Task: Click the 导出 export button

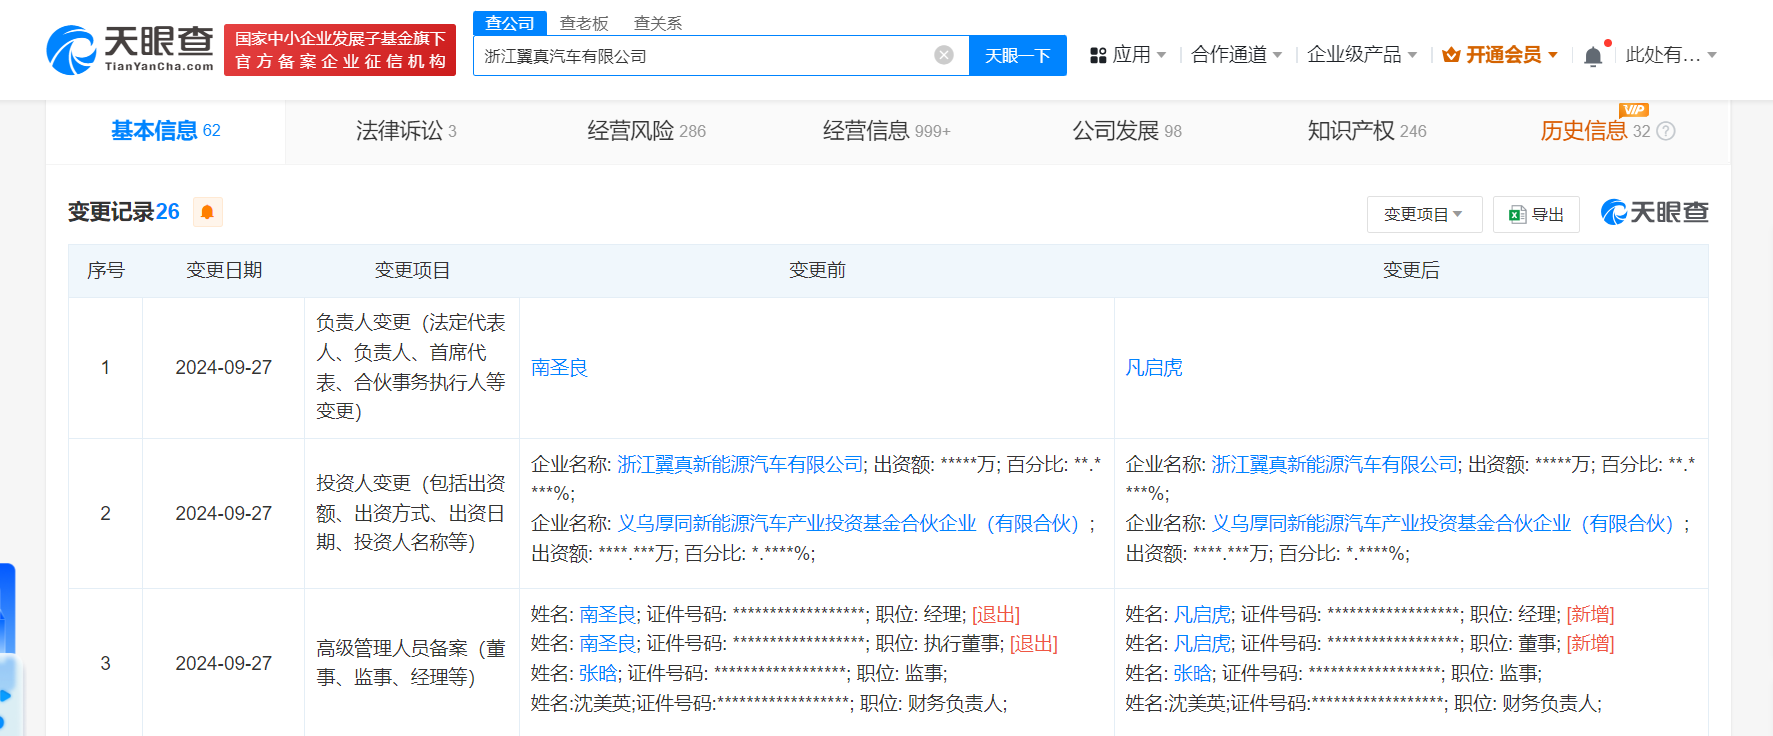Action: (x=1536, y=214)
